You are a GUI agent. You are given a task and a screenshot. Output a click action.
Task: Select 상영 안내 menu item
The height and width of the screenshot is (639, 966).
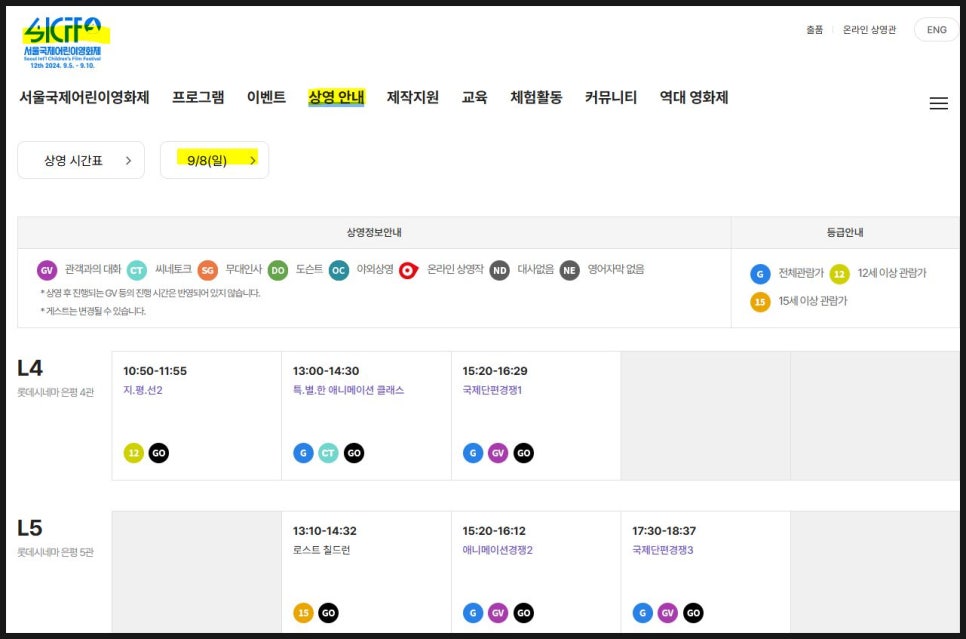click(336, 97)
